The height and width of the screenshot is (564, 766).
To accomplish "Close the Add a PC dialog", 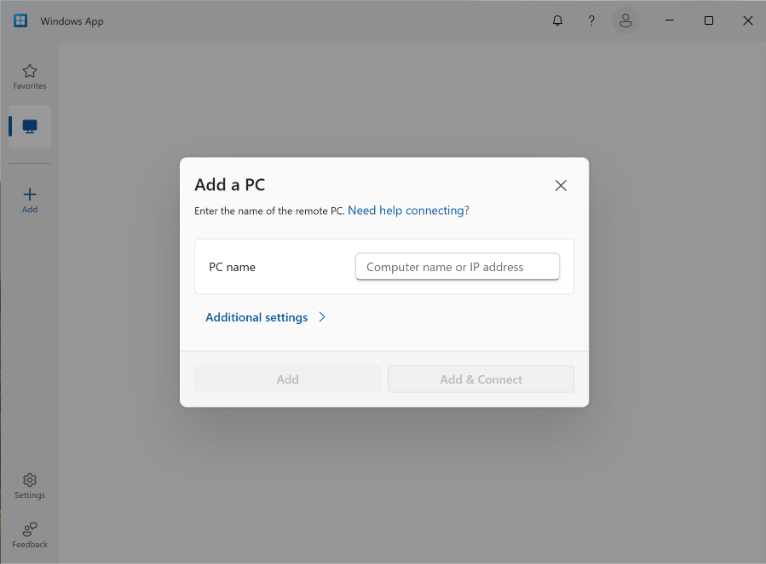I will tap(561, 186).
